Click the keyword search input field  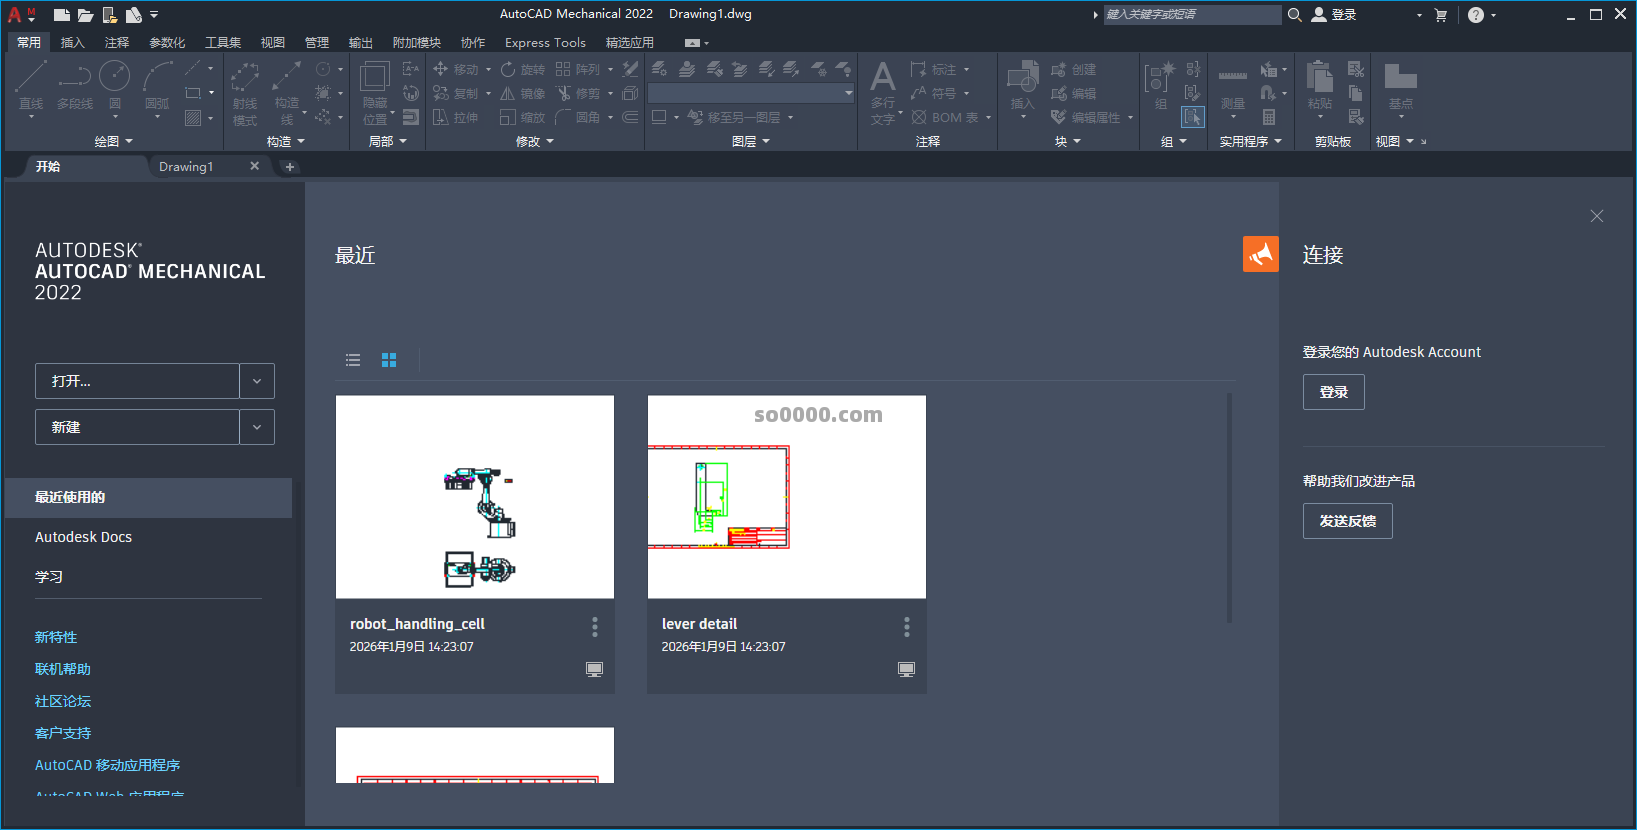pyautogui.click(x=1190, y=15)
